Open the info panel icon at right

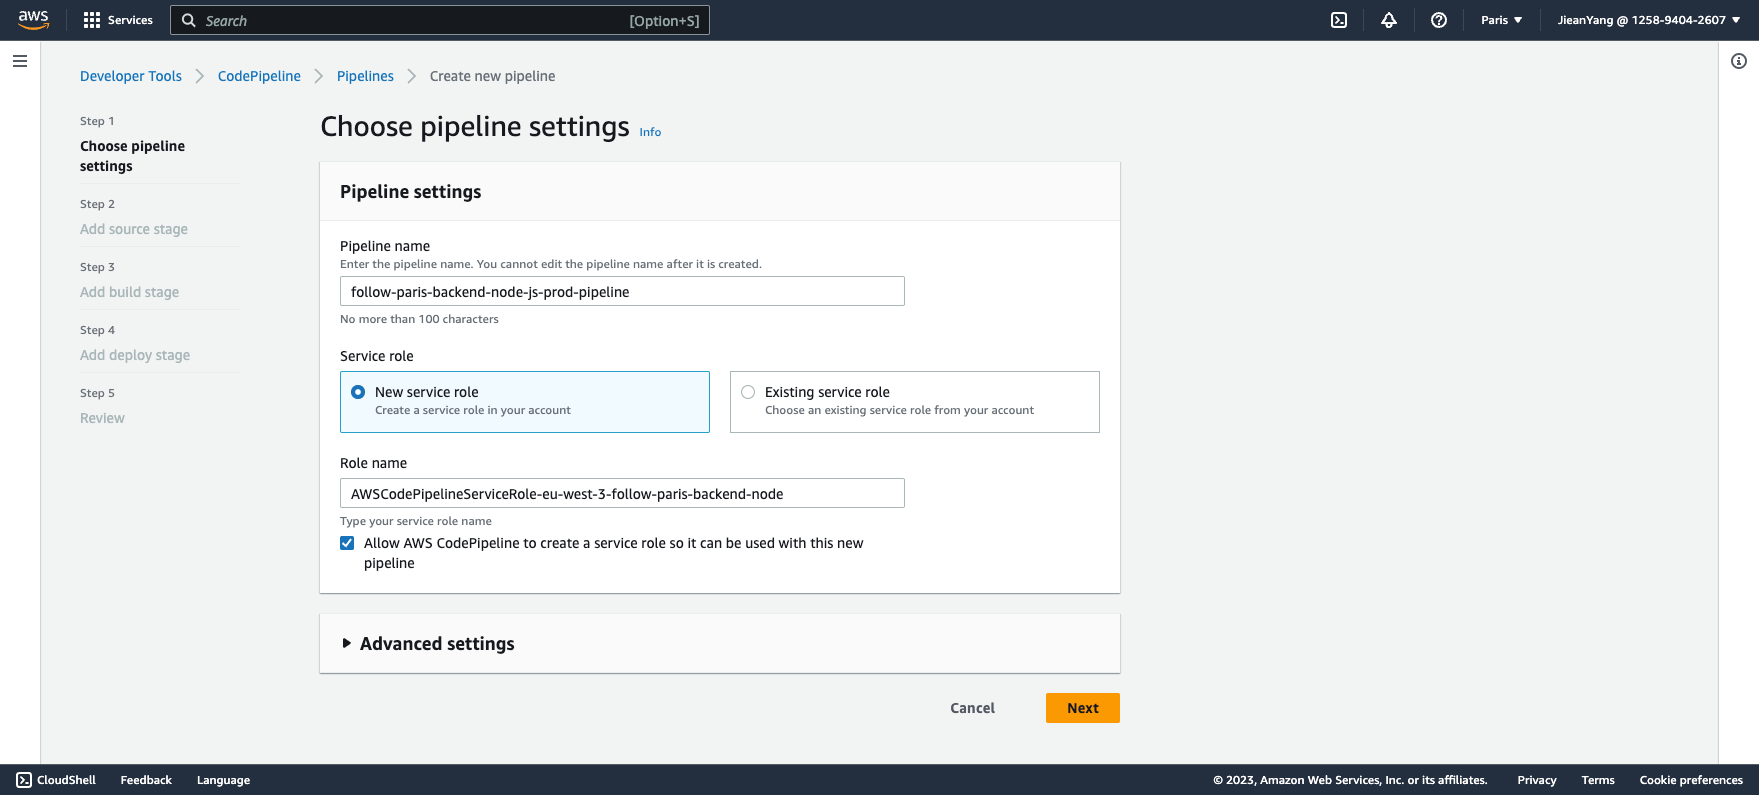click(x=1739, y=61)
